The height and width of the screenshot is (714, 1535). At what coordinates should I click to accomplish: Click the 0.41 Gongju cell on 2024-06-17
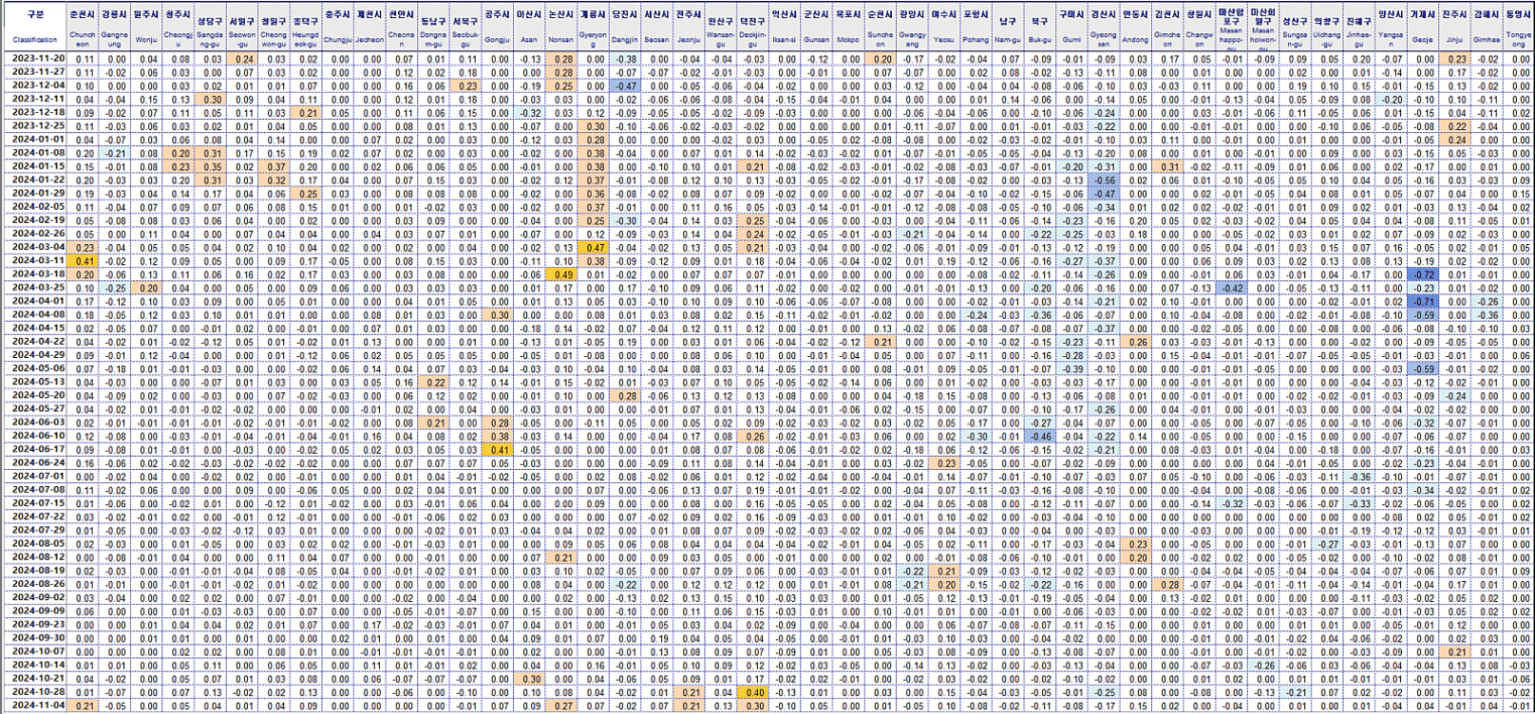[495, 449]
